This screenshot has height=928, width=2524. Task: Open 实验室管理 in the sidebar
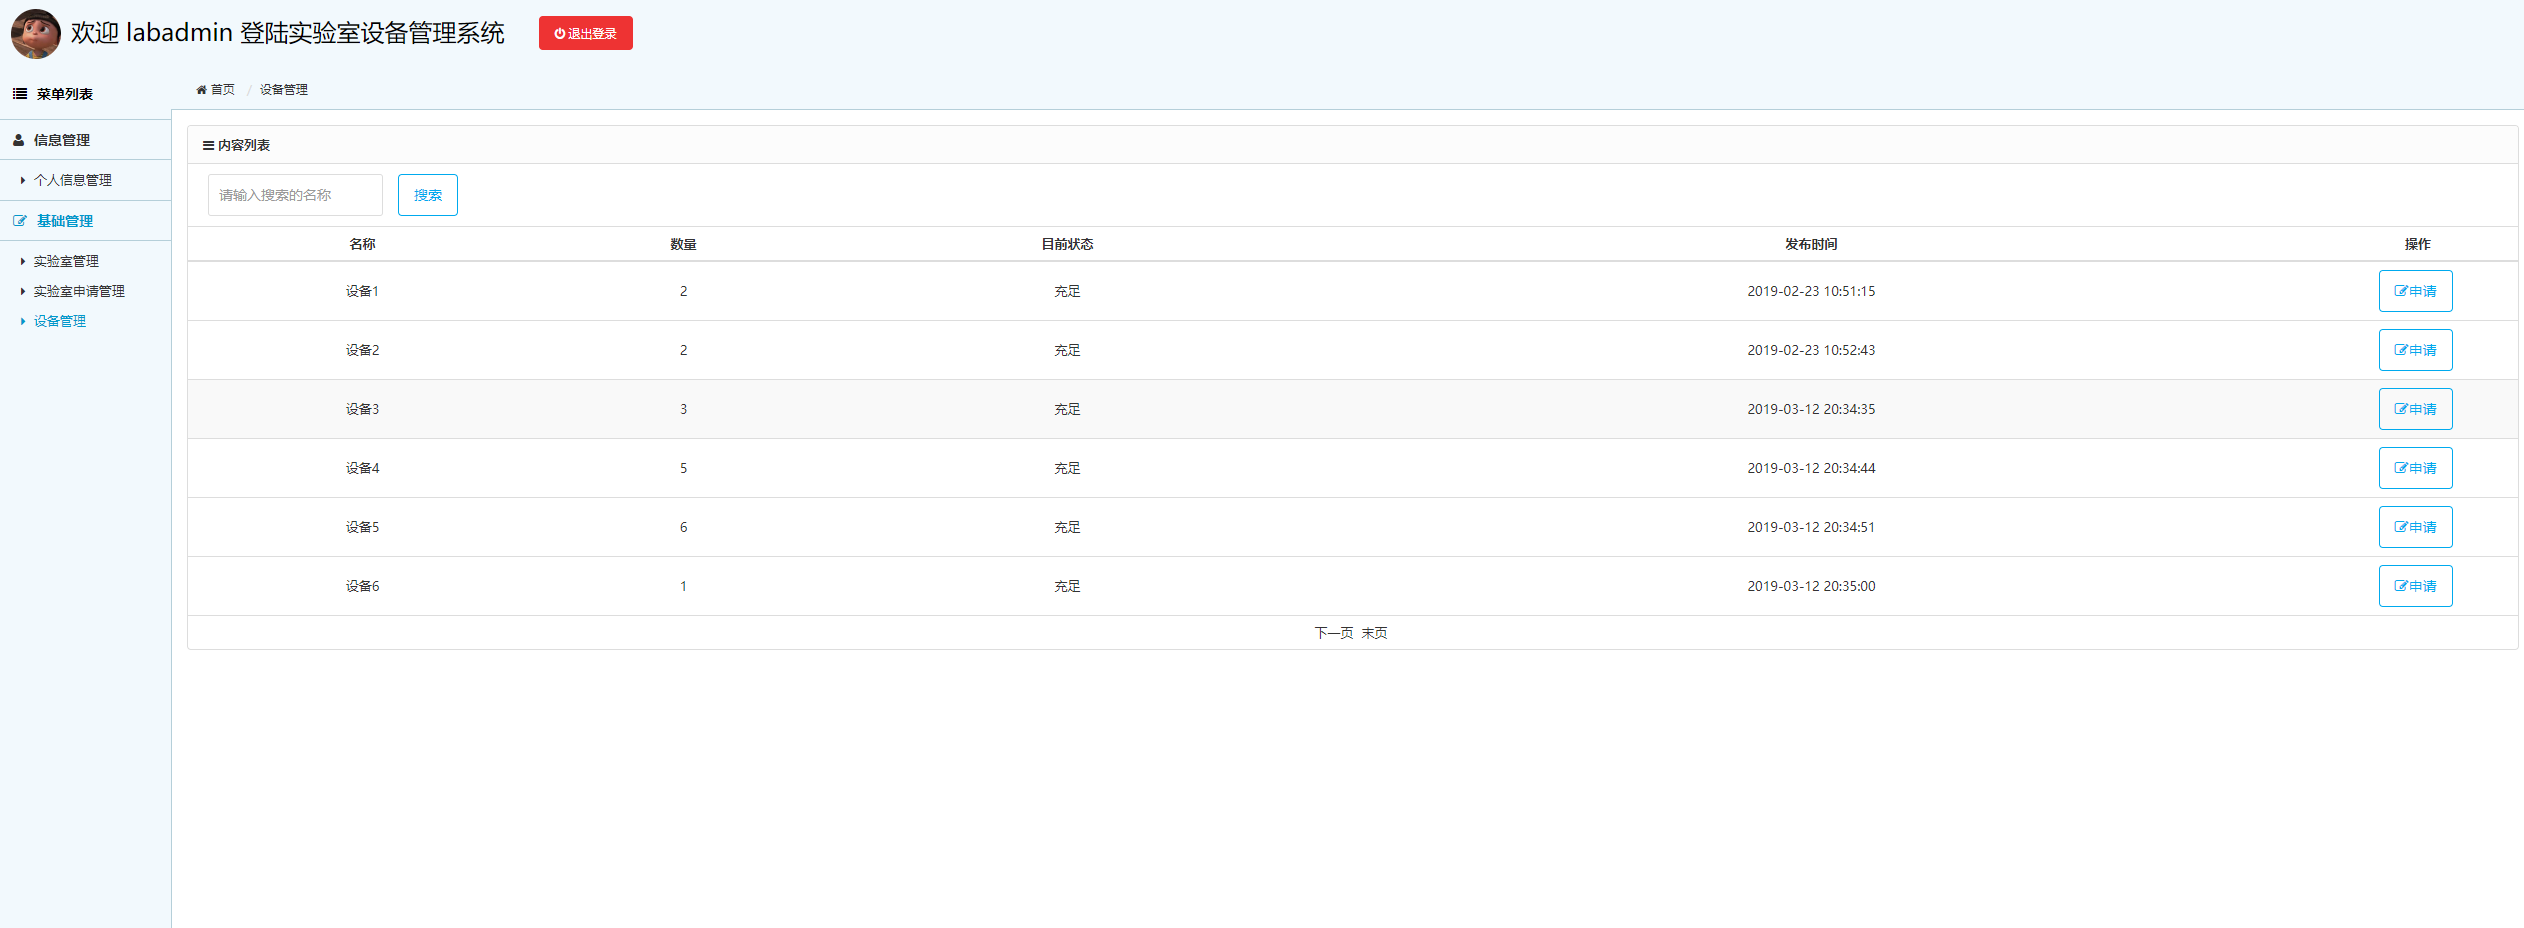coord(66,261)
